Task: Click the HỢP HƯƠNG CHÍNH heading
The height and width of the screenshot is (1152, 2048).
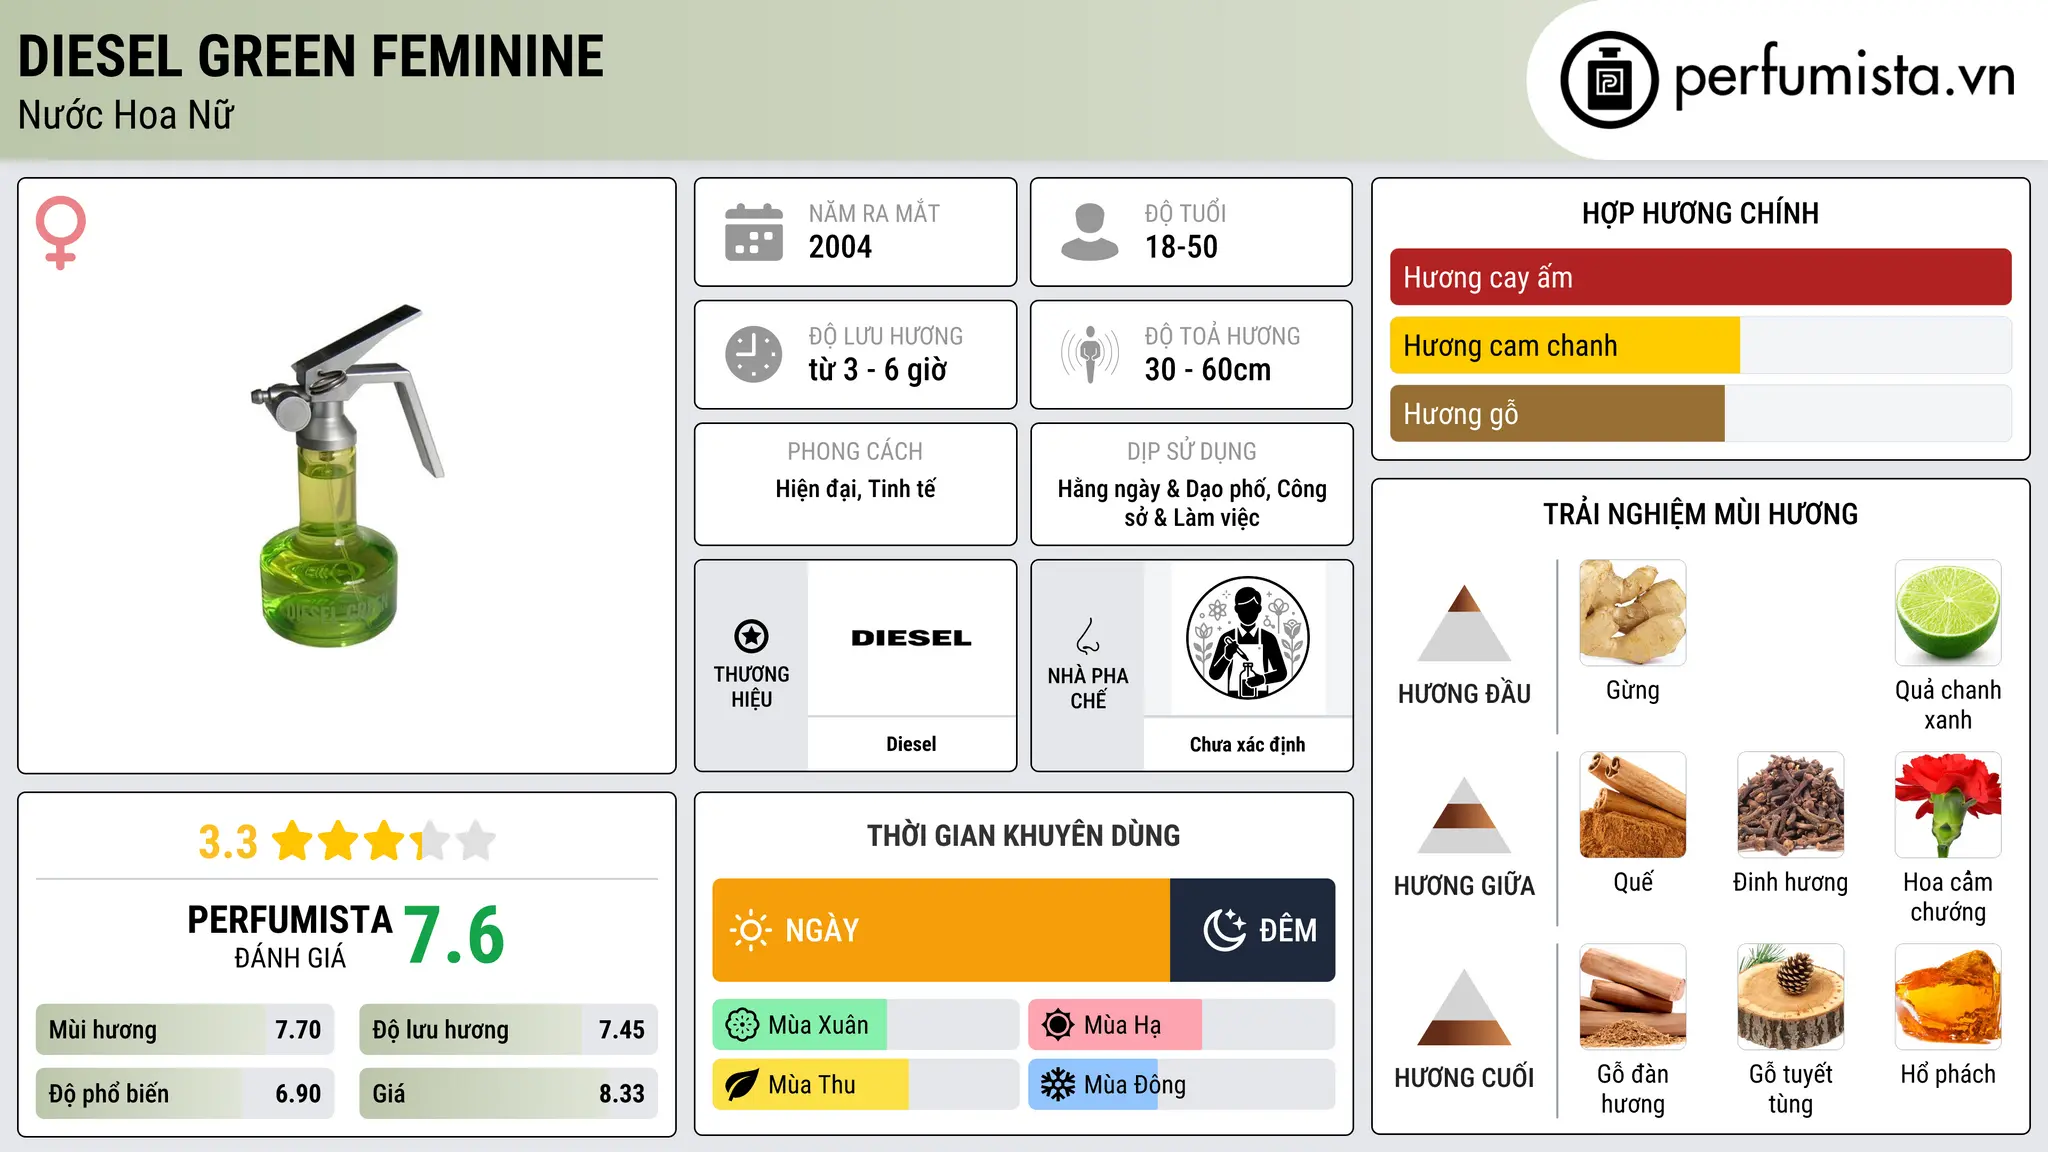Action: 1700,213
